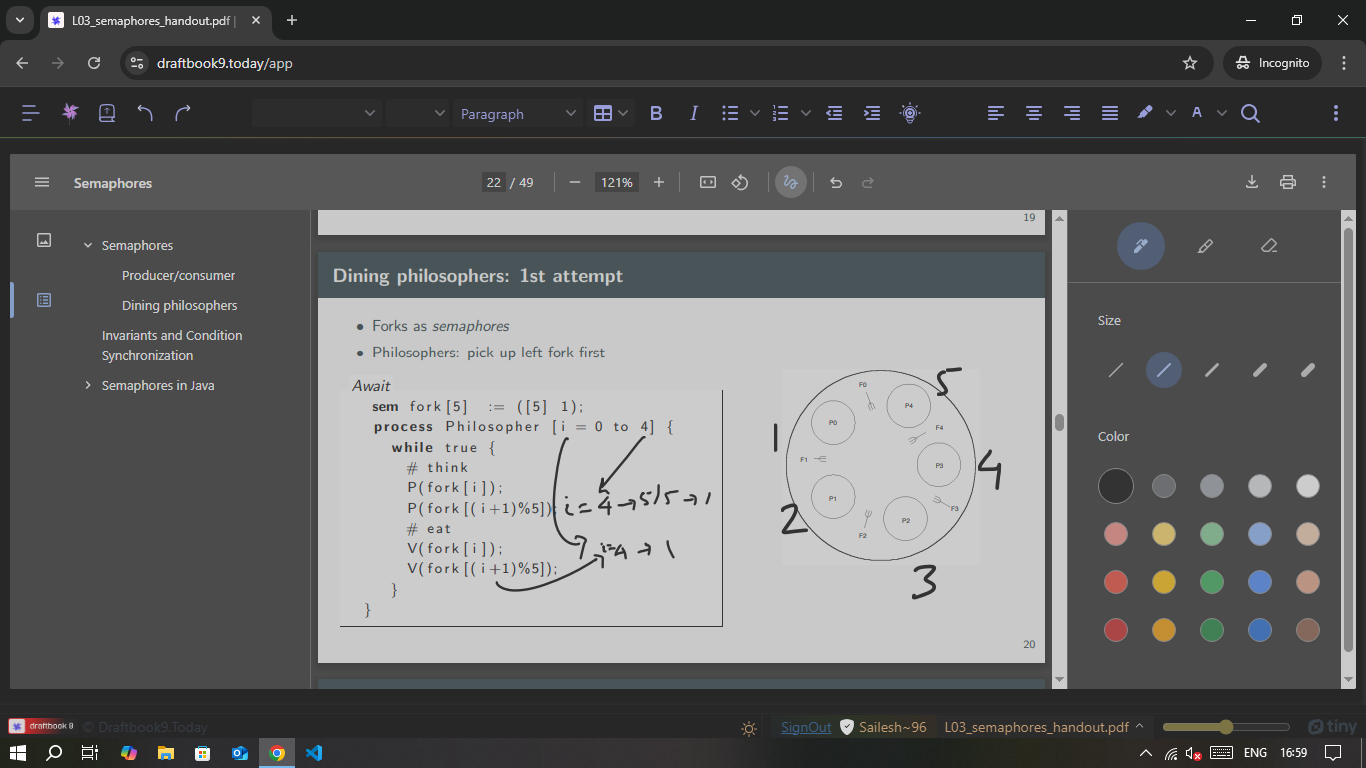Viewport: 1366px width, 768px height.
Task: Open the search magnifier in editor toolbar
Action: [x=1250, y=114]
